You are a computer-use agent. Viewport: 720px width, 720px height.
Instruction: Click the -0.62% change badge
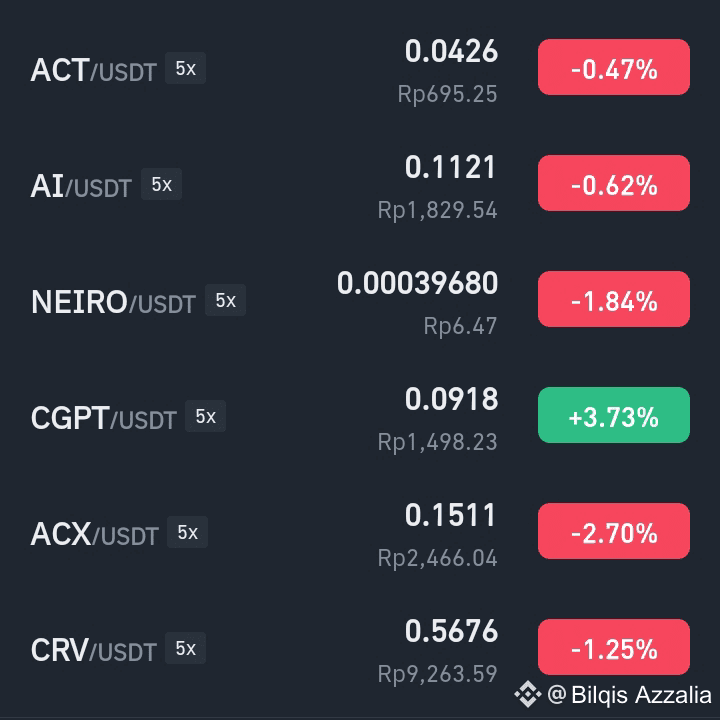tap(613, 183)
